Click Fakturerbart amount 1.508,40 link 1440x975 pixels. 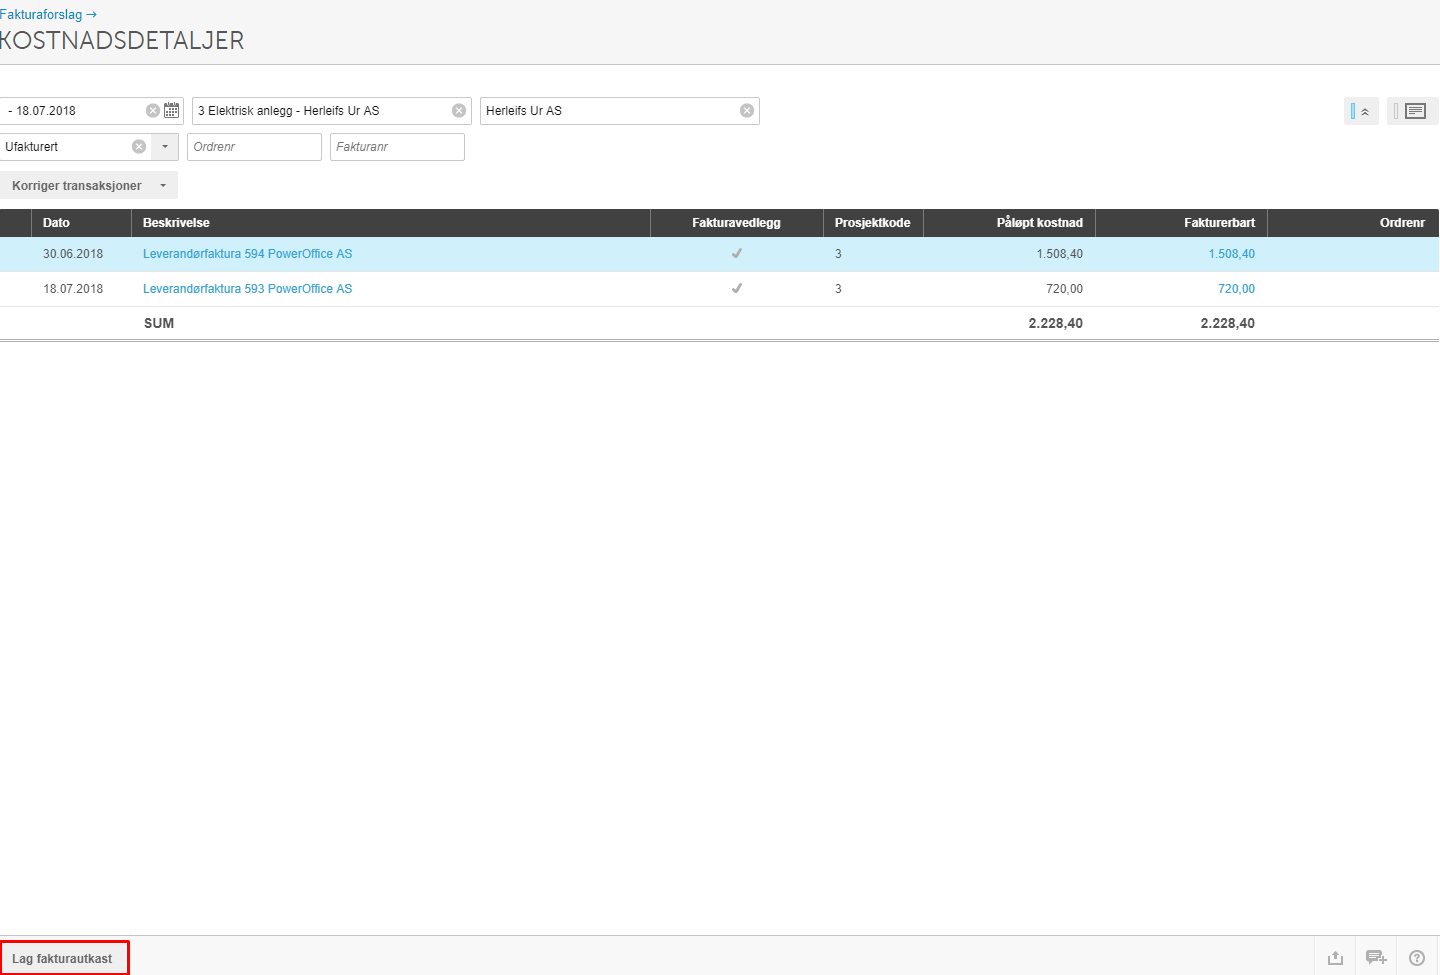click(1231, 254)
